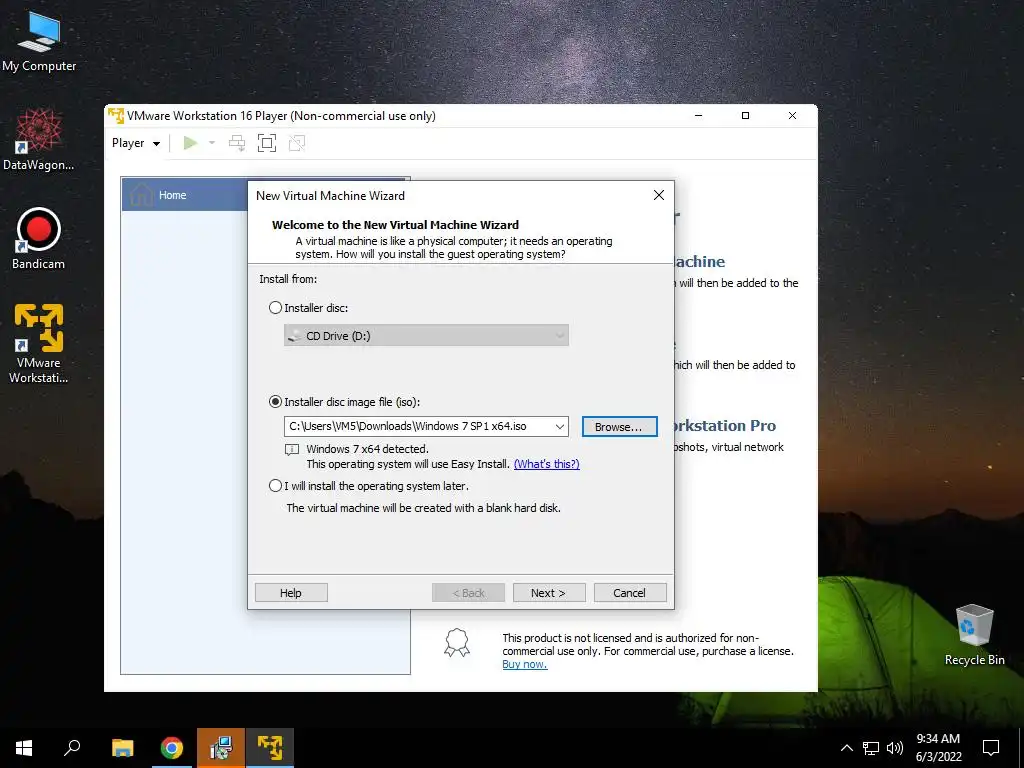1024x768 pixels.
Task: Click the taskbar clock showing 9:34 AM
Action: [938, 748]
